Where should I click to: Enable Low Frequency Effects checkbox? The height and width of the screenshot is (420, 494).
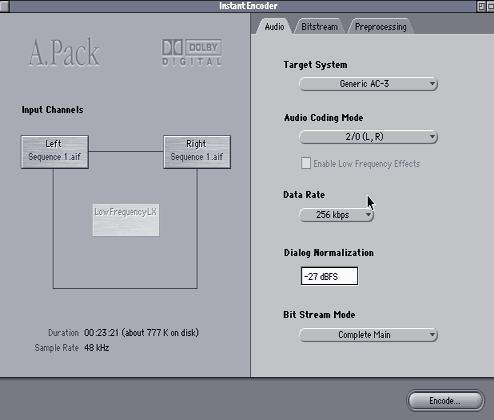pos(306,163)
